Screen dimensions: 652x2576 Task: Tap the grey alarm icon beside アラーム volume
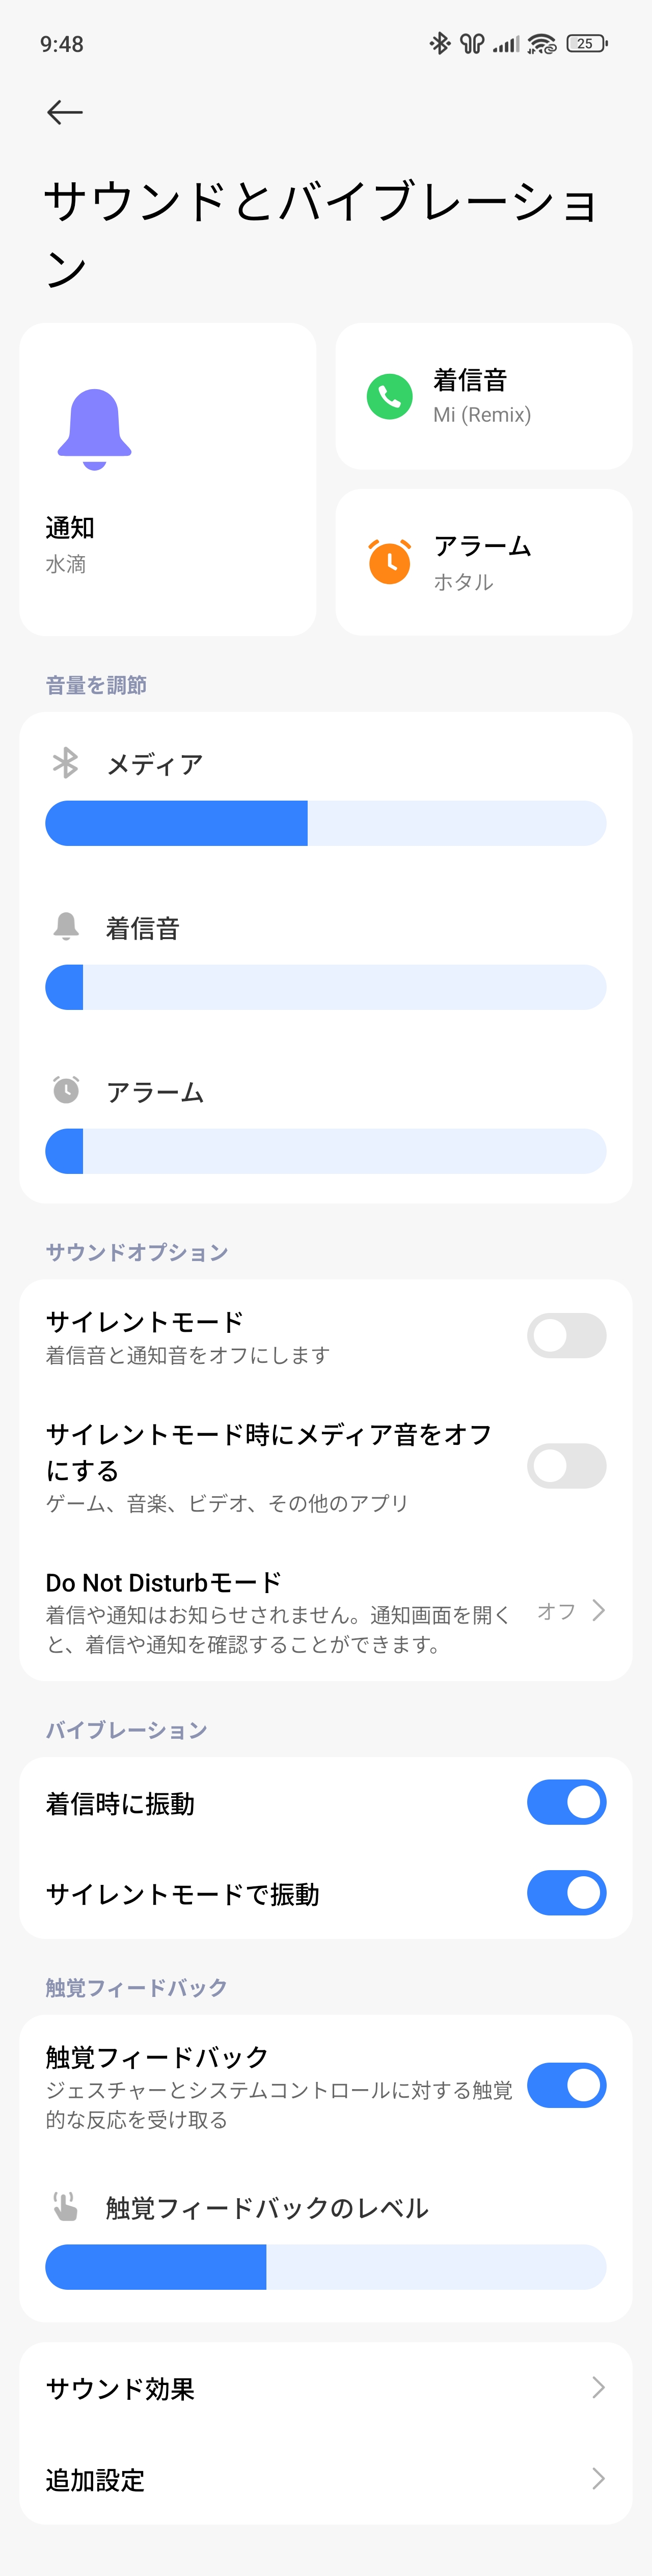pos(66,1090)
